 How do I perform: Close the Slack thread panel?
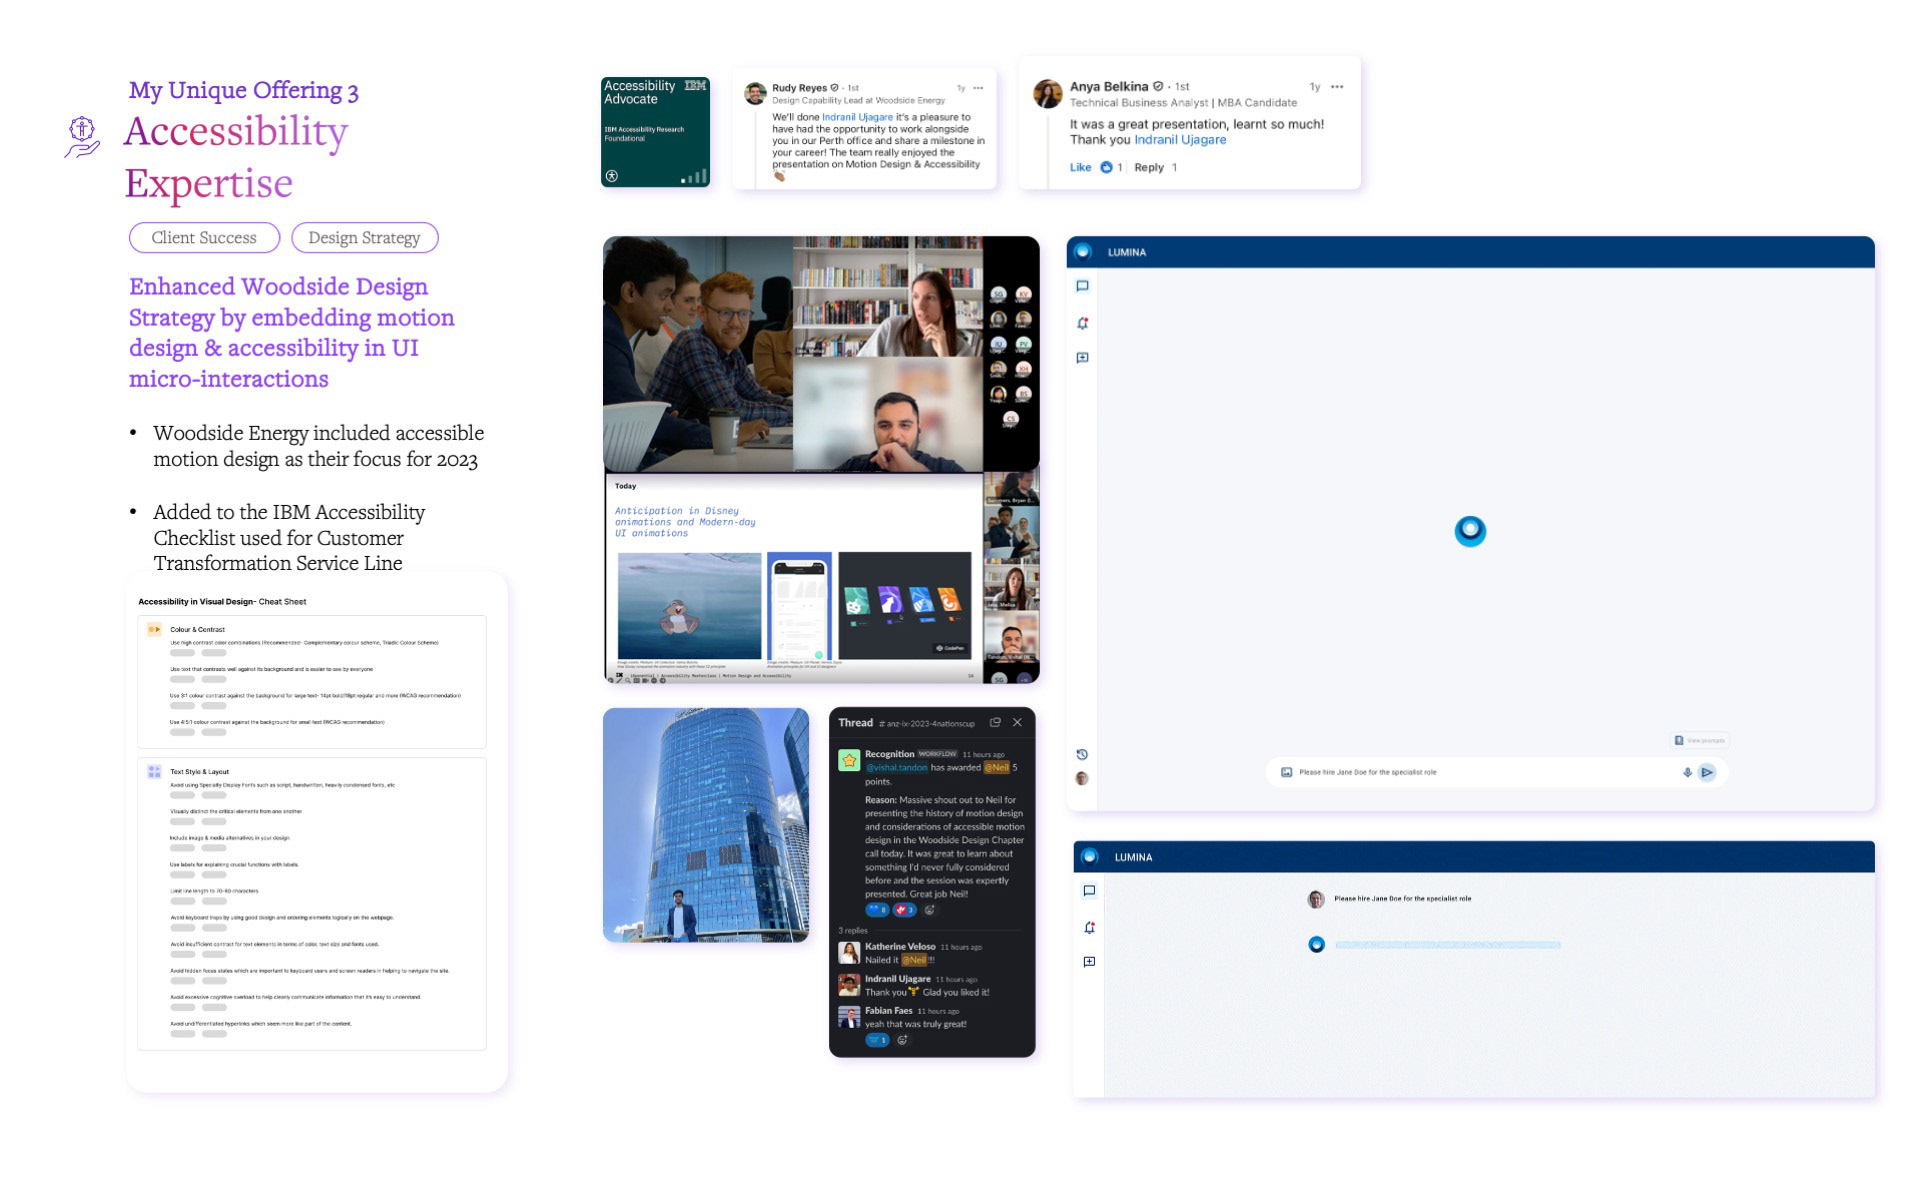(1017, 722)
